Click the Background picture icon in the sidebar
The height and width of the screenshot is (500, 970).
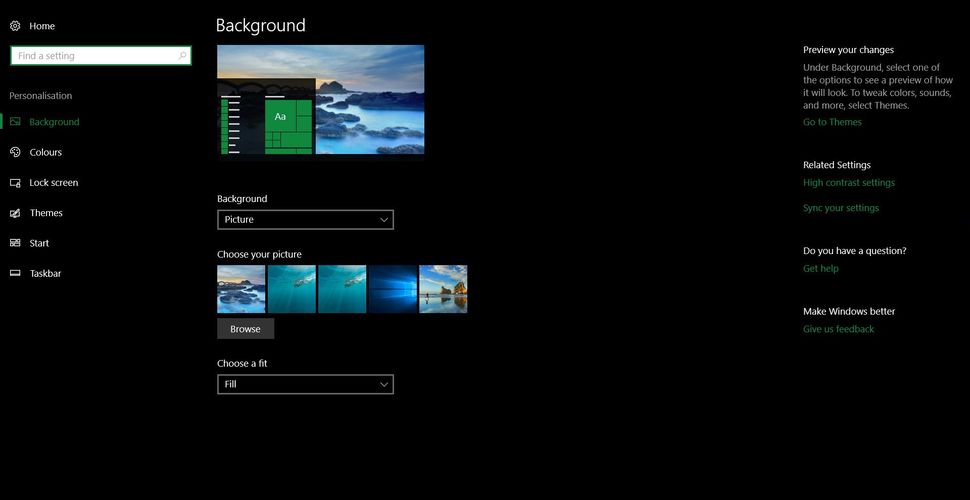pyautogui.click(x=15, y=122)
